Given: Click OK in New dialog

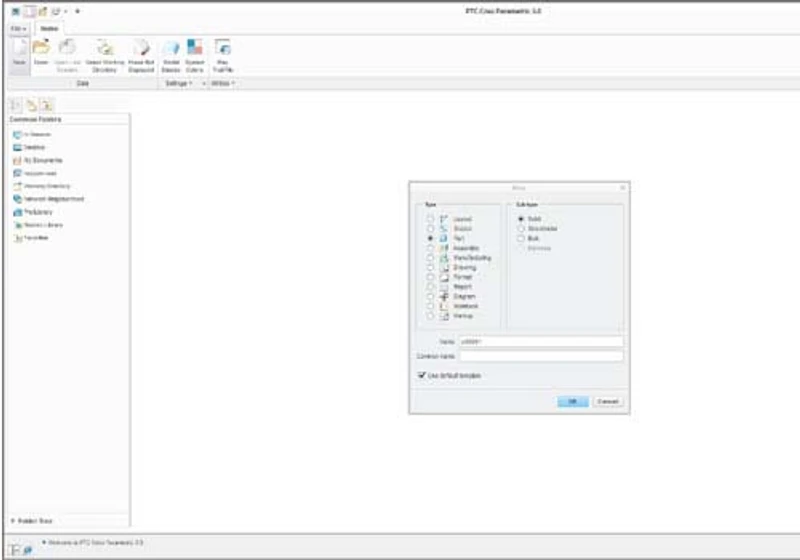Looking at the screenshot, I should 573,401.
